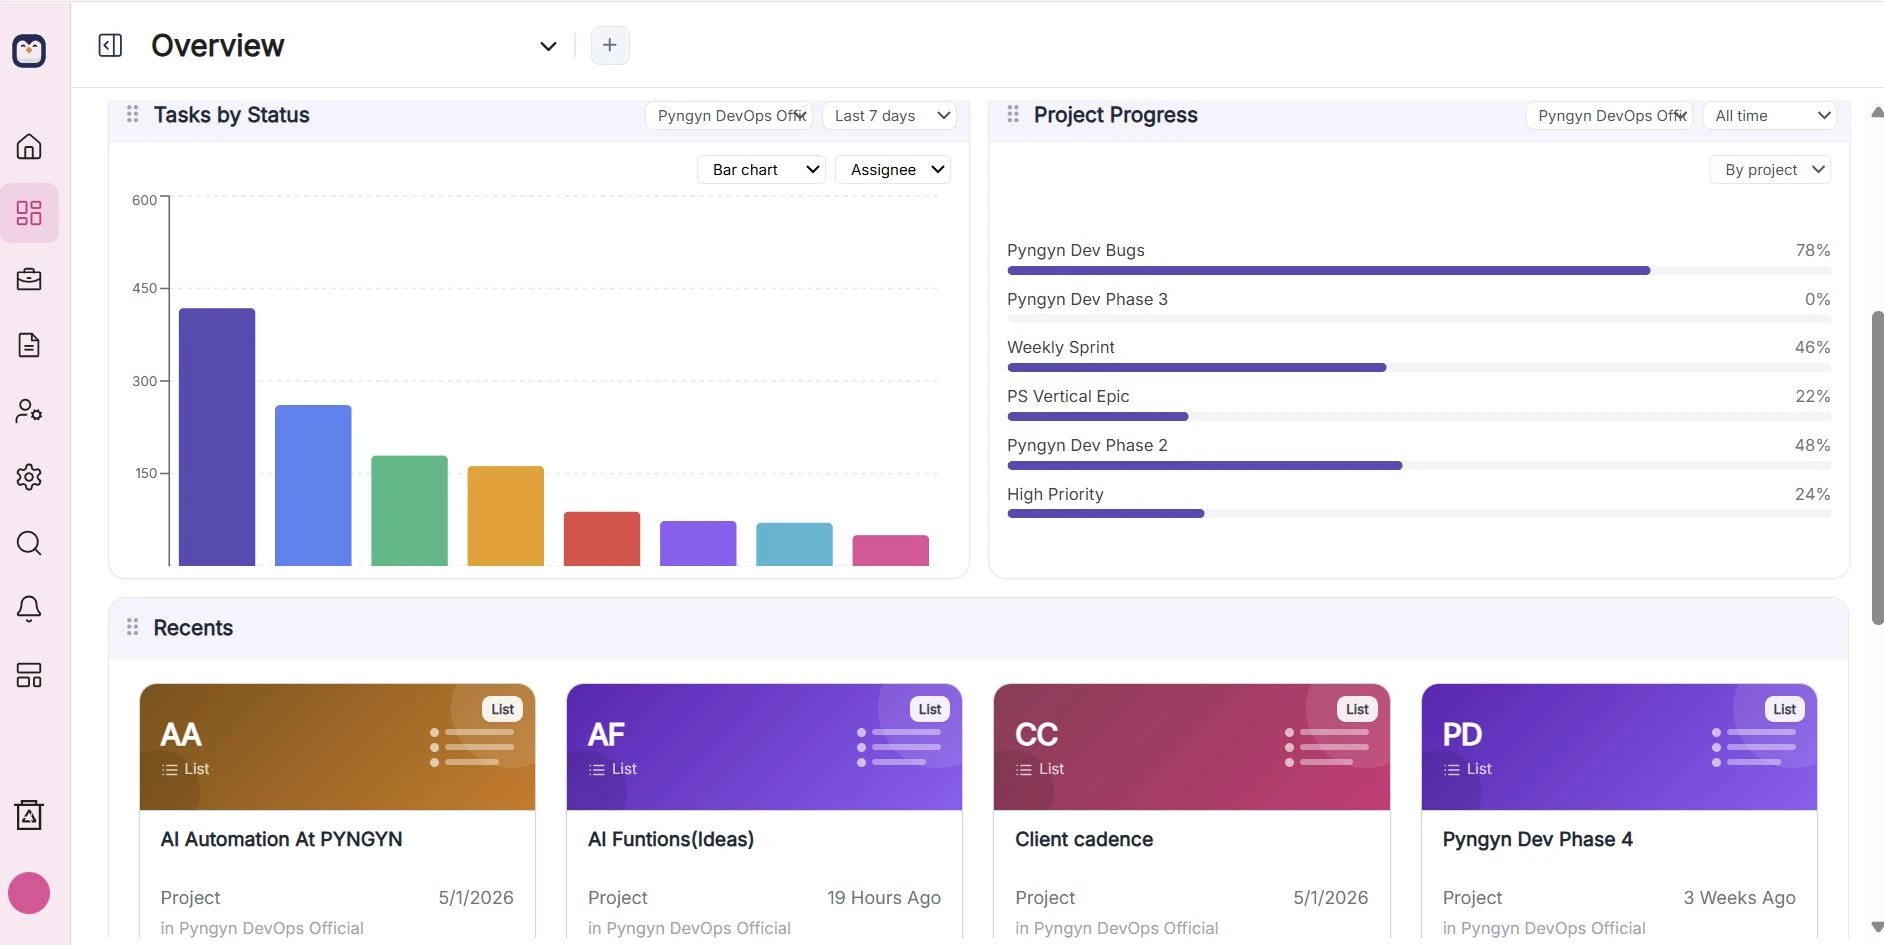This screenshot has width=1884, height=945.
Task: Click the High Priority progress bar
Action: (1419, 513)
